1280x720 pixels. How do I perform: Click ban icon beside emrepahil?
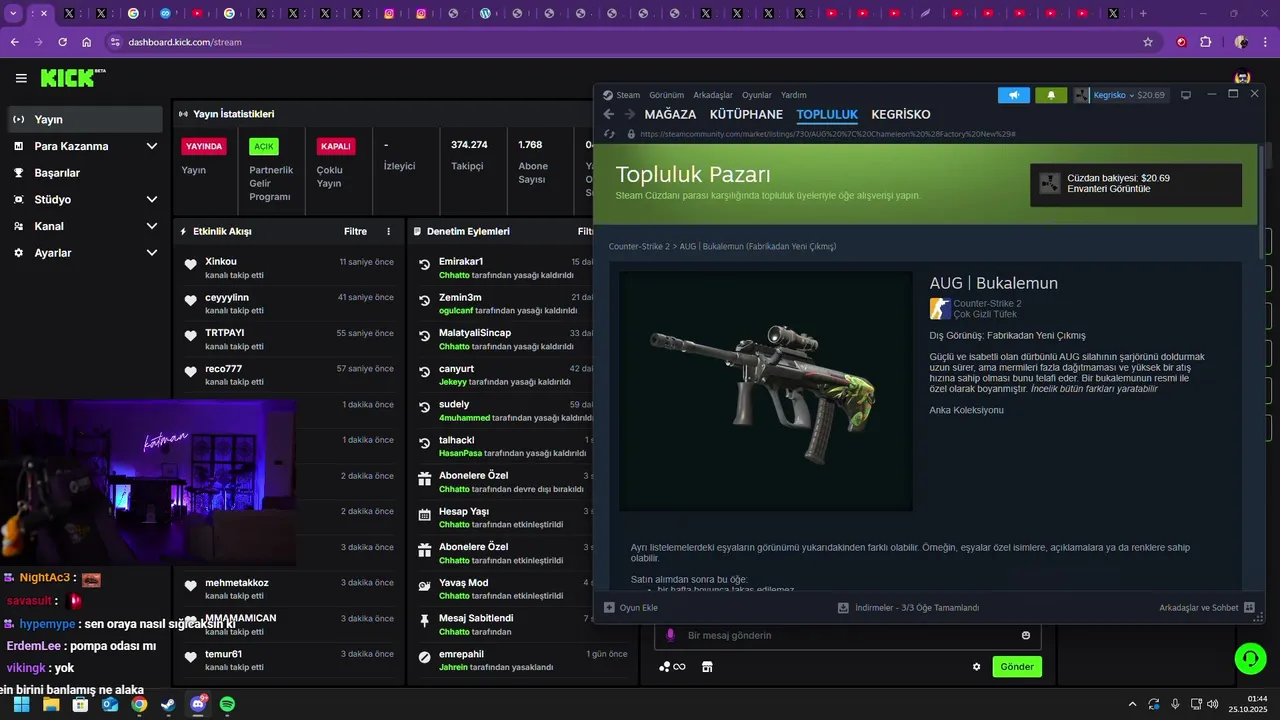coord(425,657)
